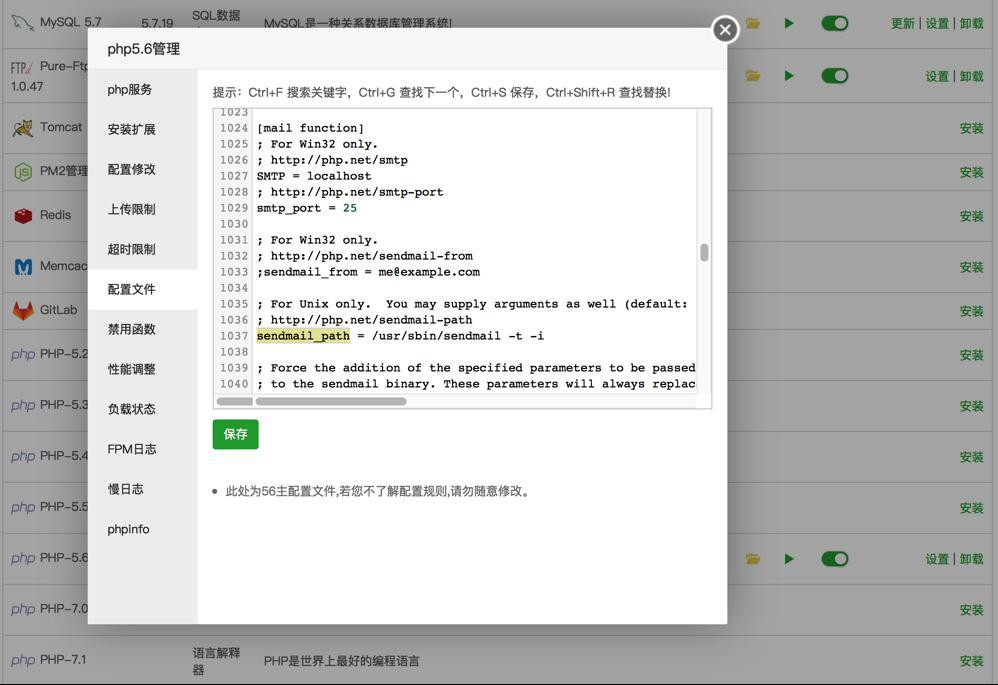
Task: Click the PHP-7.1 php icon
Action: (23, 660)
